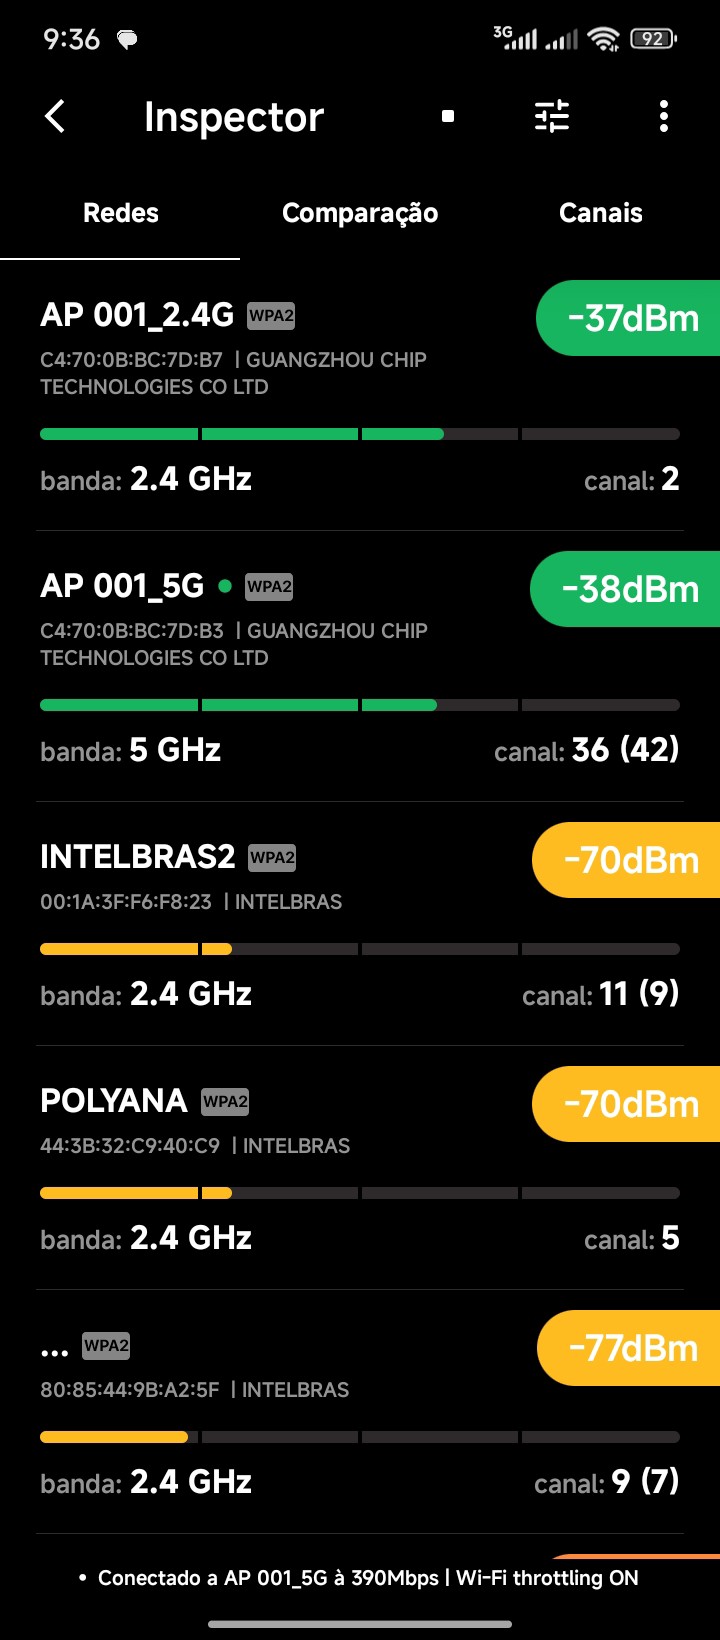Screen dimensions: 720x1640
Task: Stop the scan with the square icon
Action: (448, 117)
